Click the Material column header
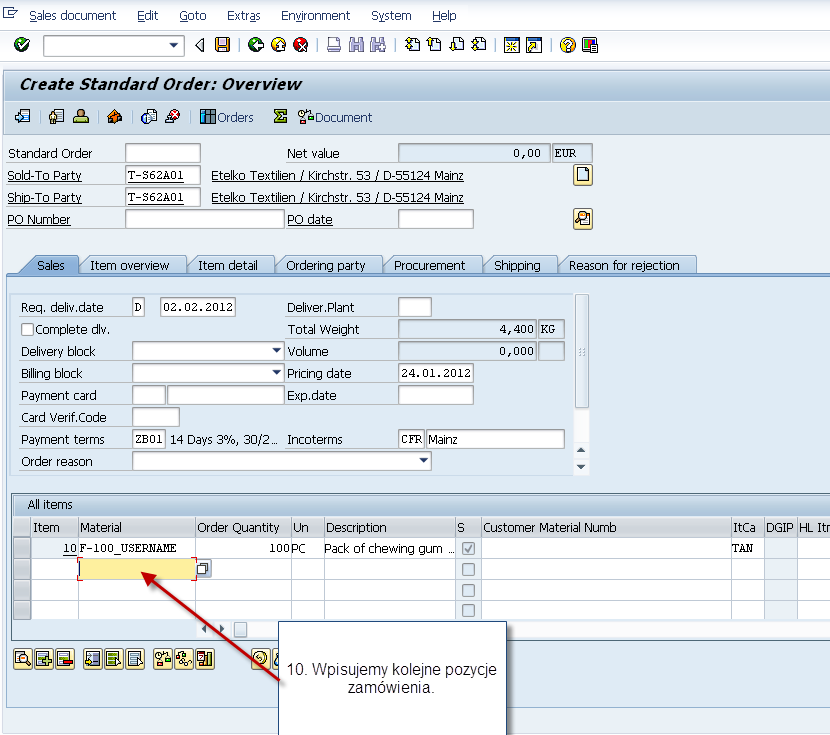This screenshot has height=735, width=830. (x=137, y=527)
